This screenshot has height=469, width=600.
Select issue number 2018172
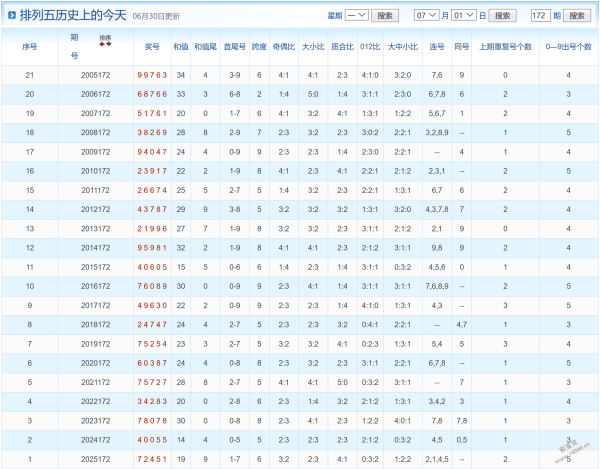pyautogui.click(x=95, y=325)
